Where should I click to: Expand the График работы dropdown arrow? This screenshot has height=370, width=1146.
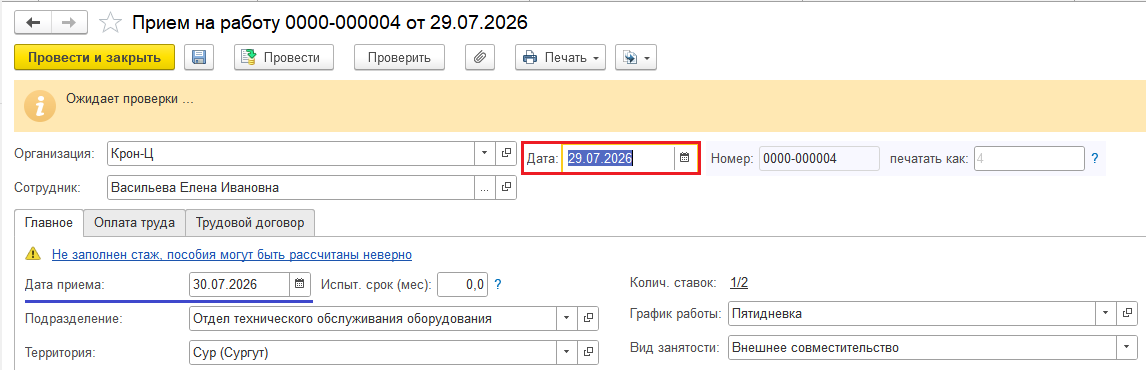[1107, 313]
